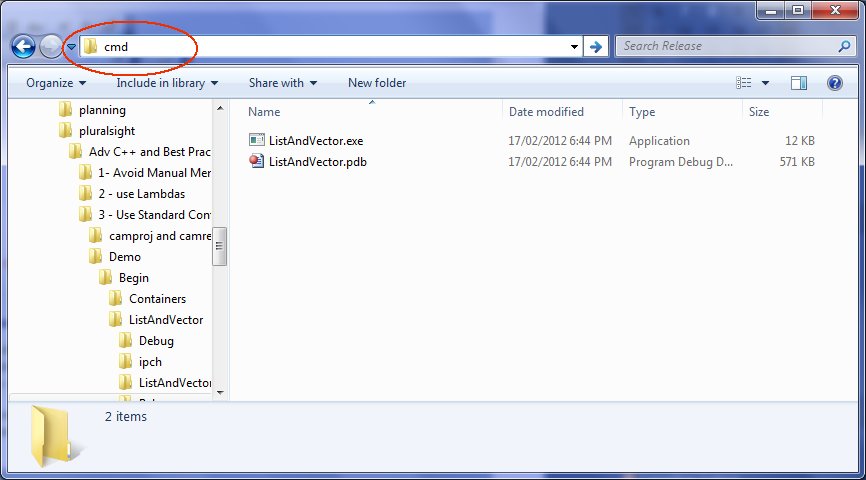Open the Share with menu
866x480 pixels.
pyautogui.click(x=282, y=83)
